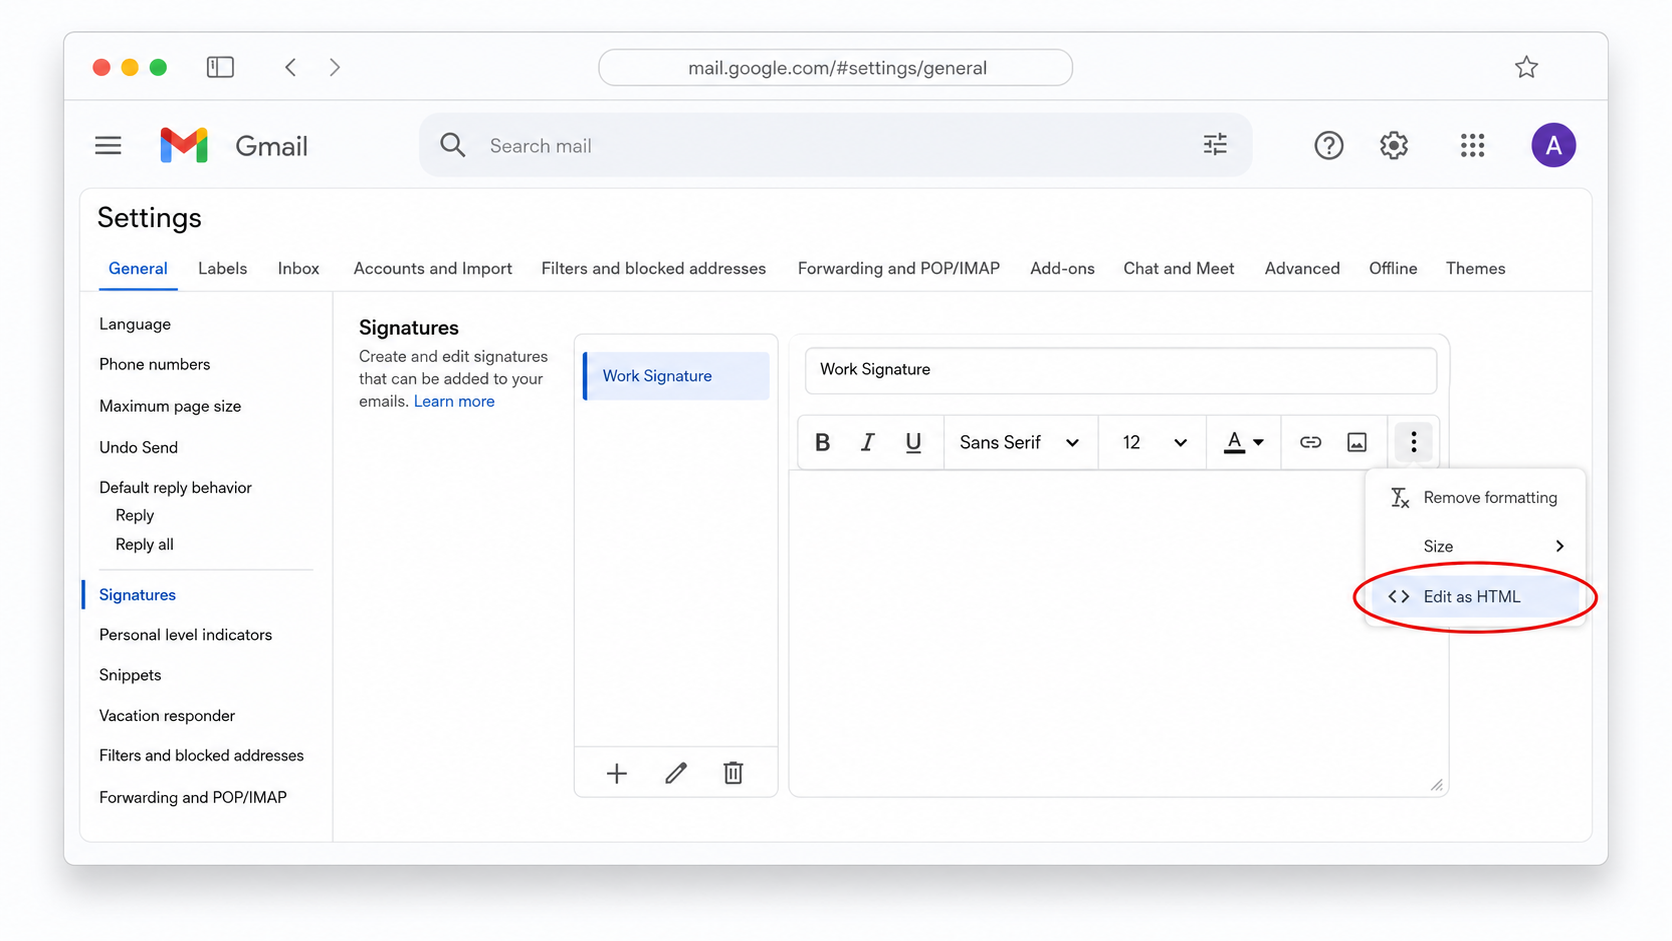Toggle underline formatting in signature editor
This screenshot has width=1672, height=941.
pos(913,442)
